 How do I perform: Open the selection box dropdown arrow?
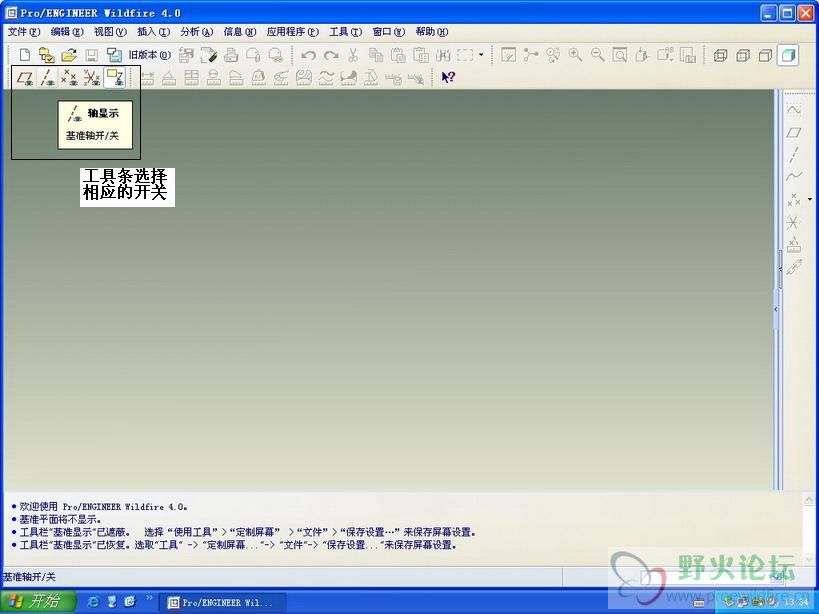481,54
